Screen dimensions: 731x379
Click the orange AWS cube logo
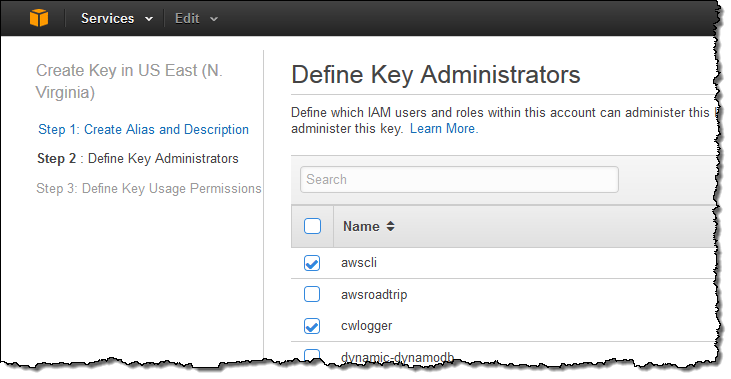[x=39, y=18]
